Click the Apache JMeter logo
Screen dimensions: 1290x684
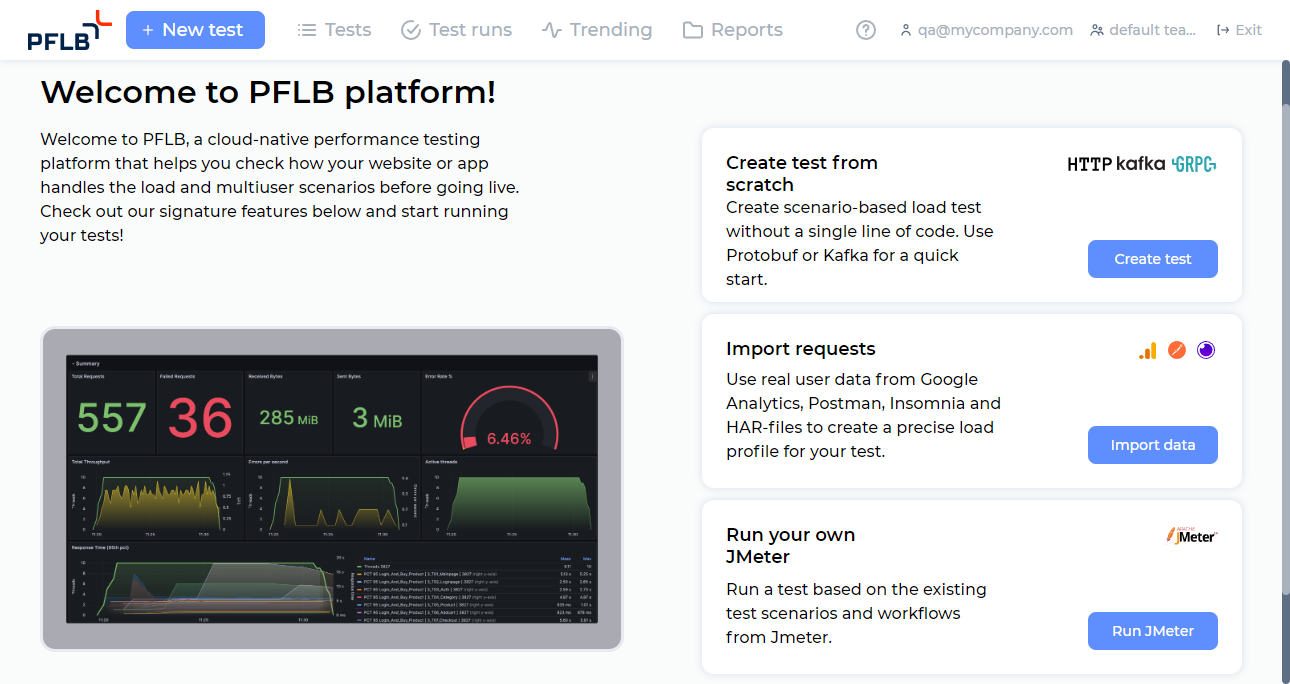1192,536
